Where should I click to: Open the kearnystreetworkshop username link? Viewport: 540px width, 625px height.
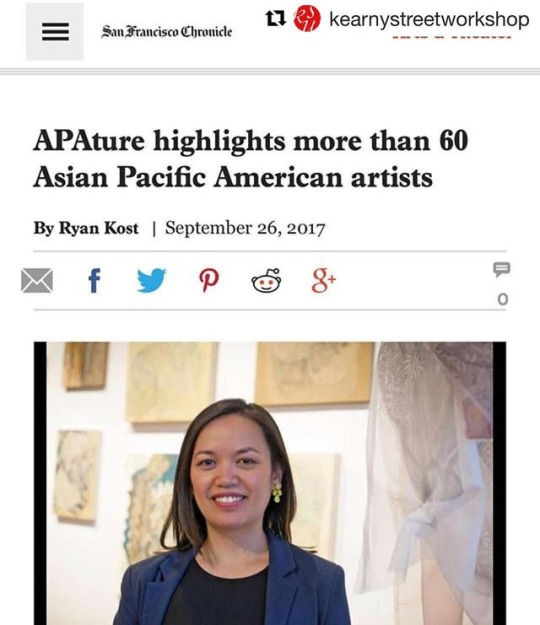coord(429,19)
